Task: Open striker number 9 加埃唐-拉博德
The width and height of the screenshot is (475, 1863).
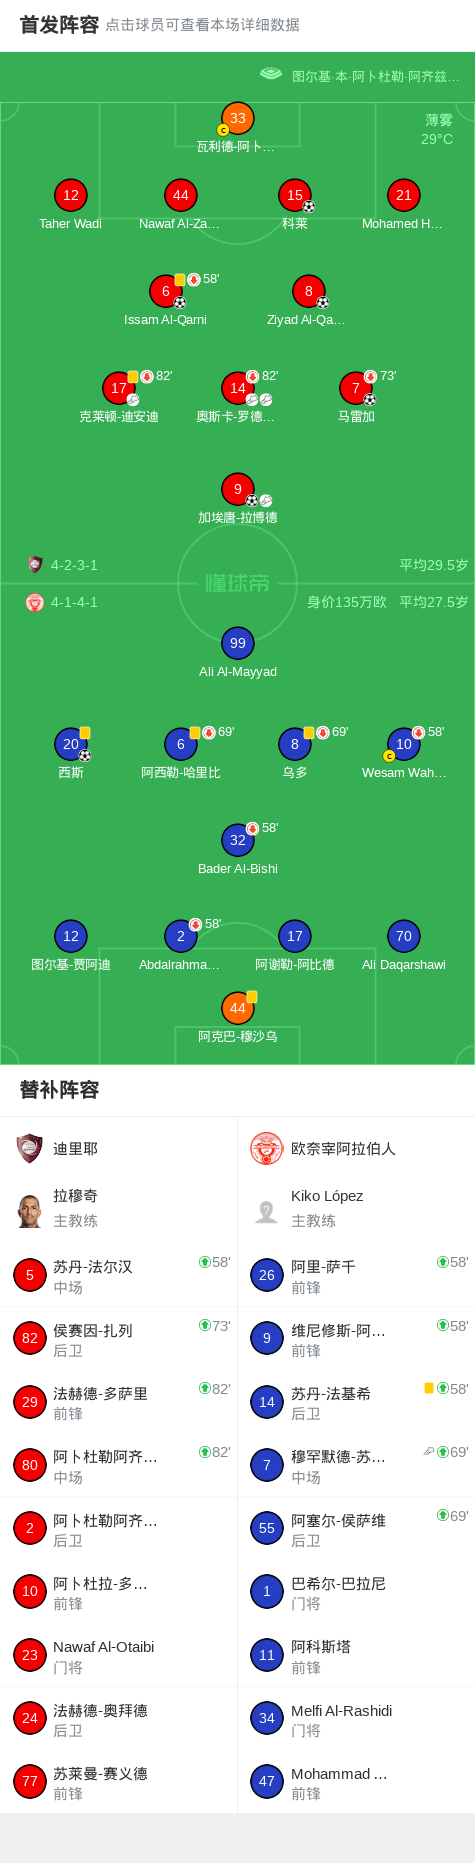Action: click(238, 489)
